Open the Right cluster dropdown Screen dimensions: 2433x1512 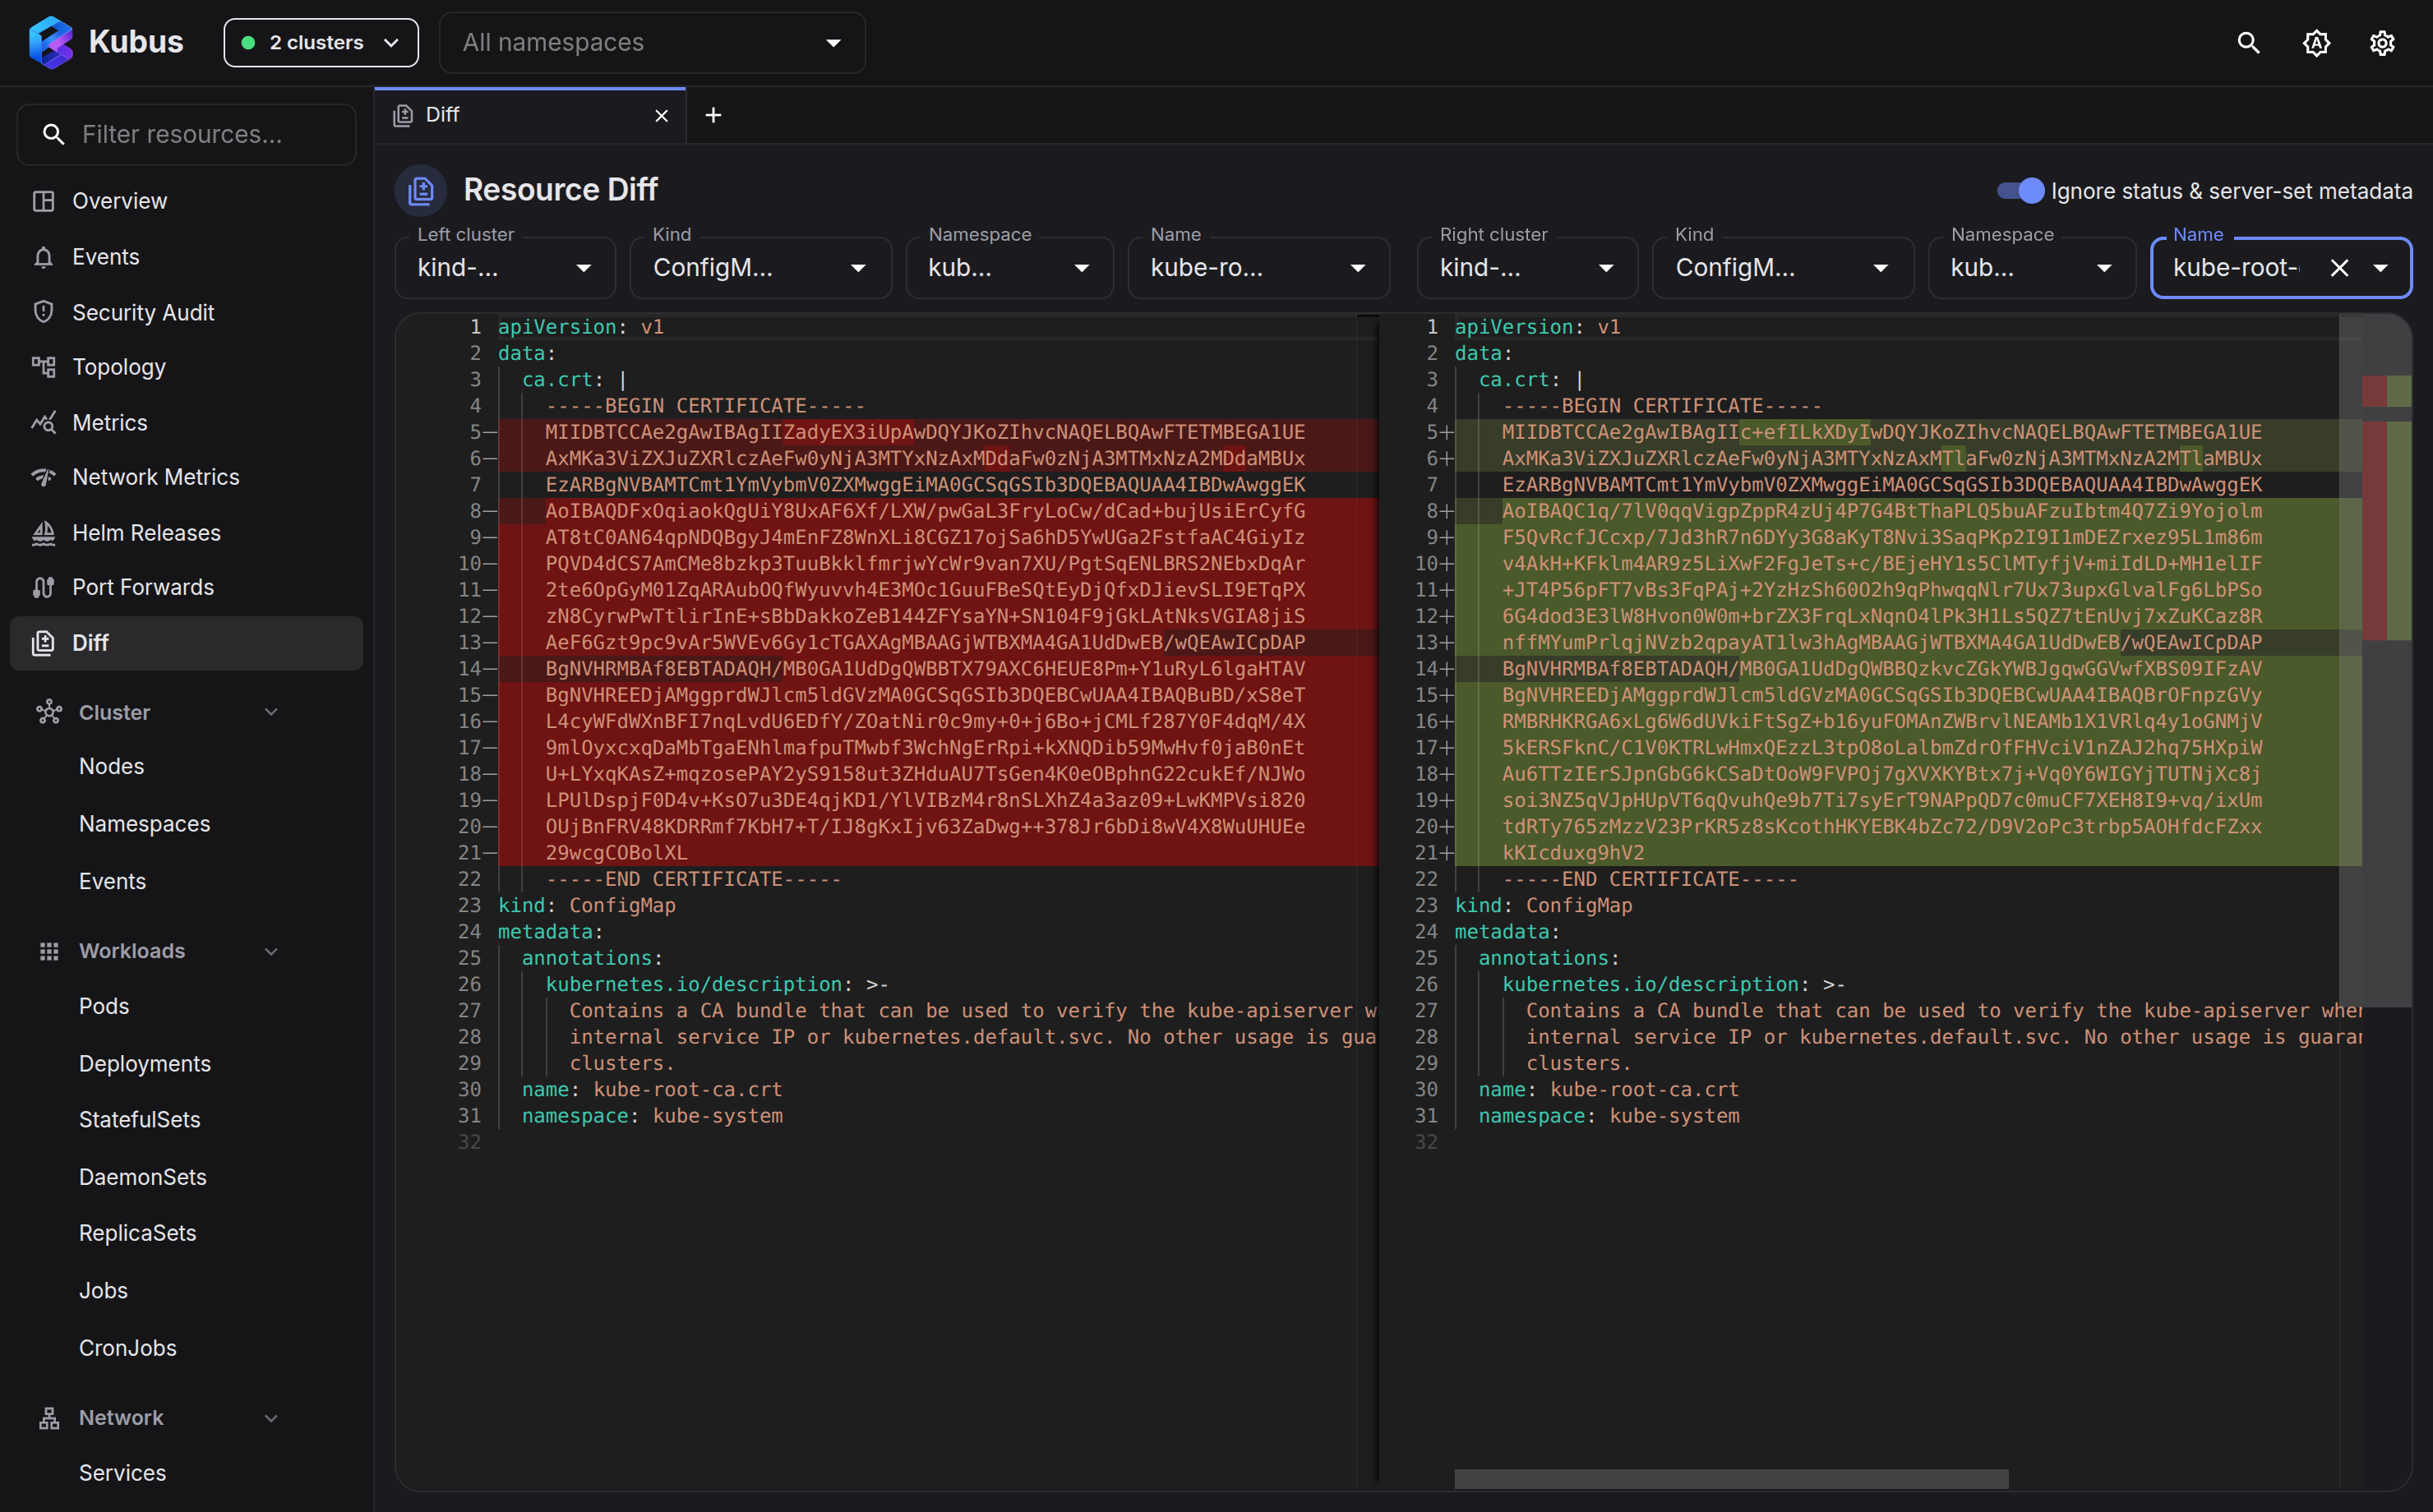coord(1527,267)
